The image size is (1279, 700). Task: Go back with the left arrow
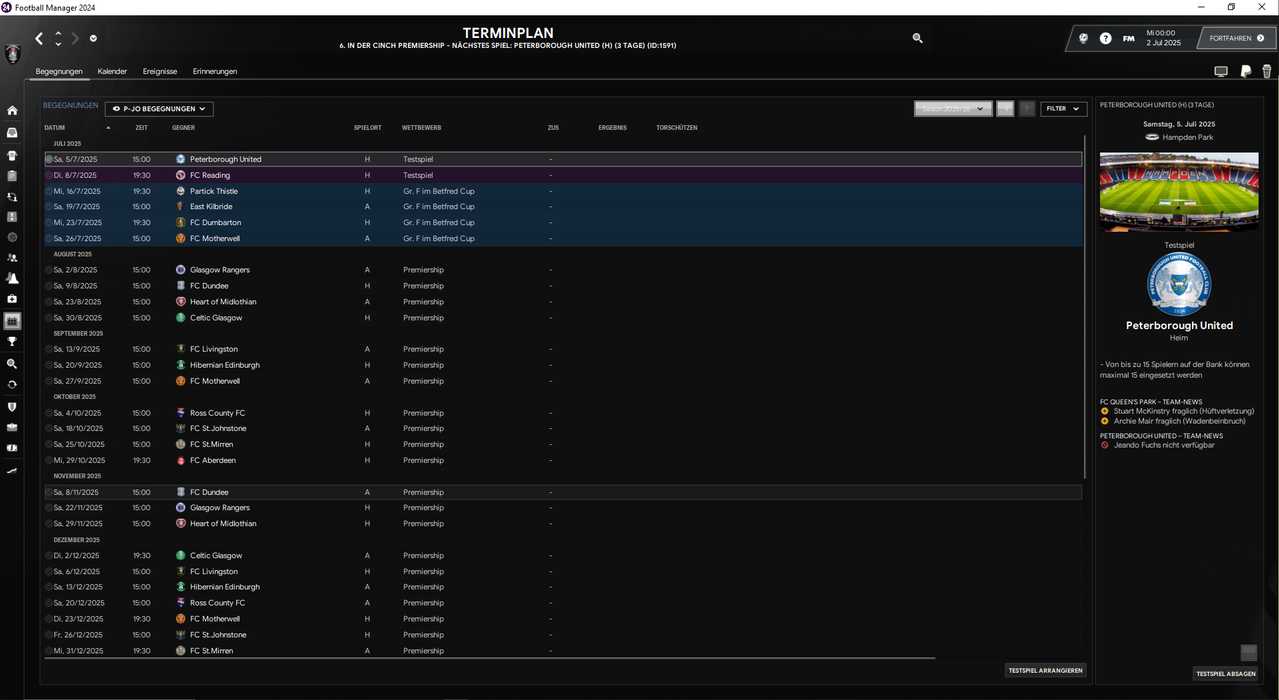pyautogui.click(x=39, y=39)
